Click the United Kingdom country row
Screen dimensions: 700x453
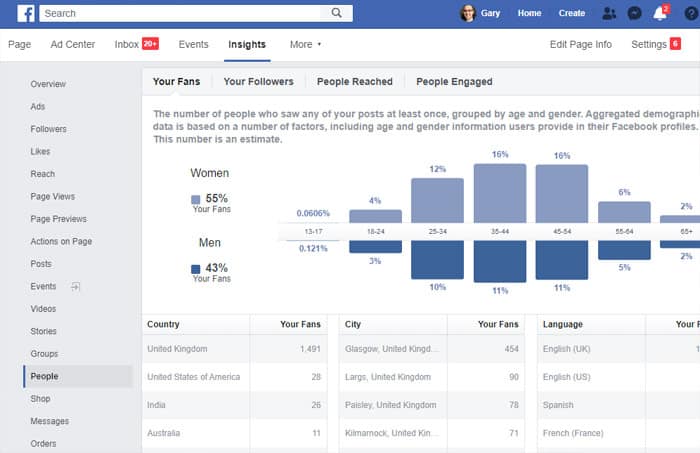pyautogui.click(x=235, y=349)
